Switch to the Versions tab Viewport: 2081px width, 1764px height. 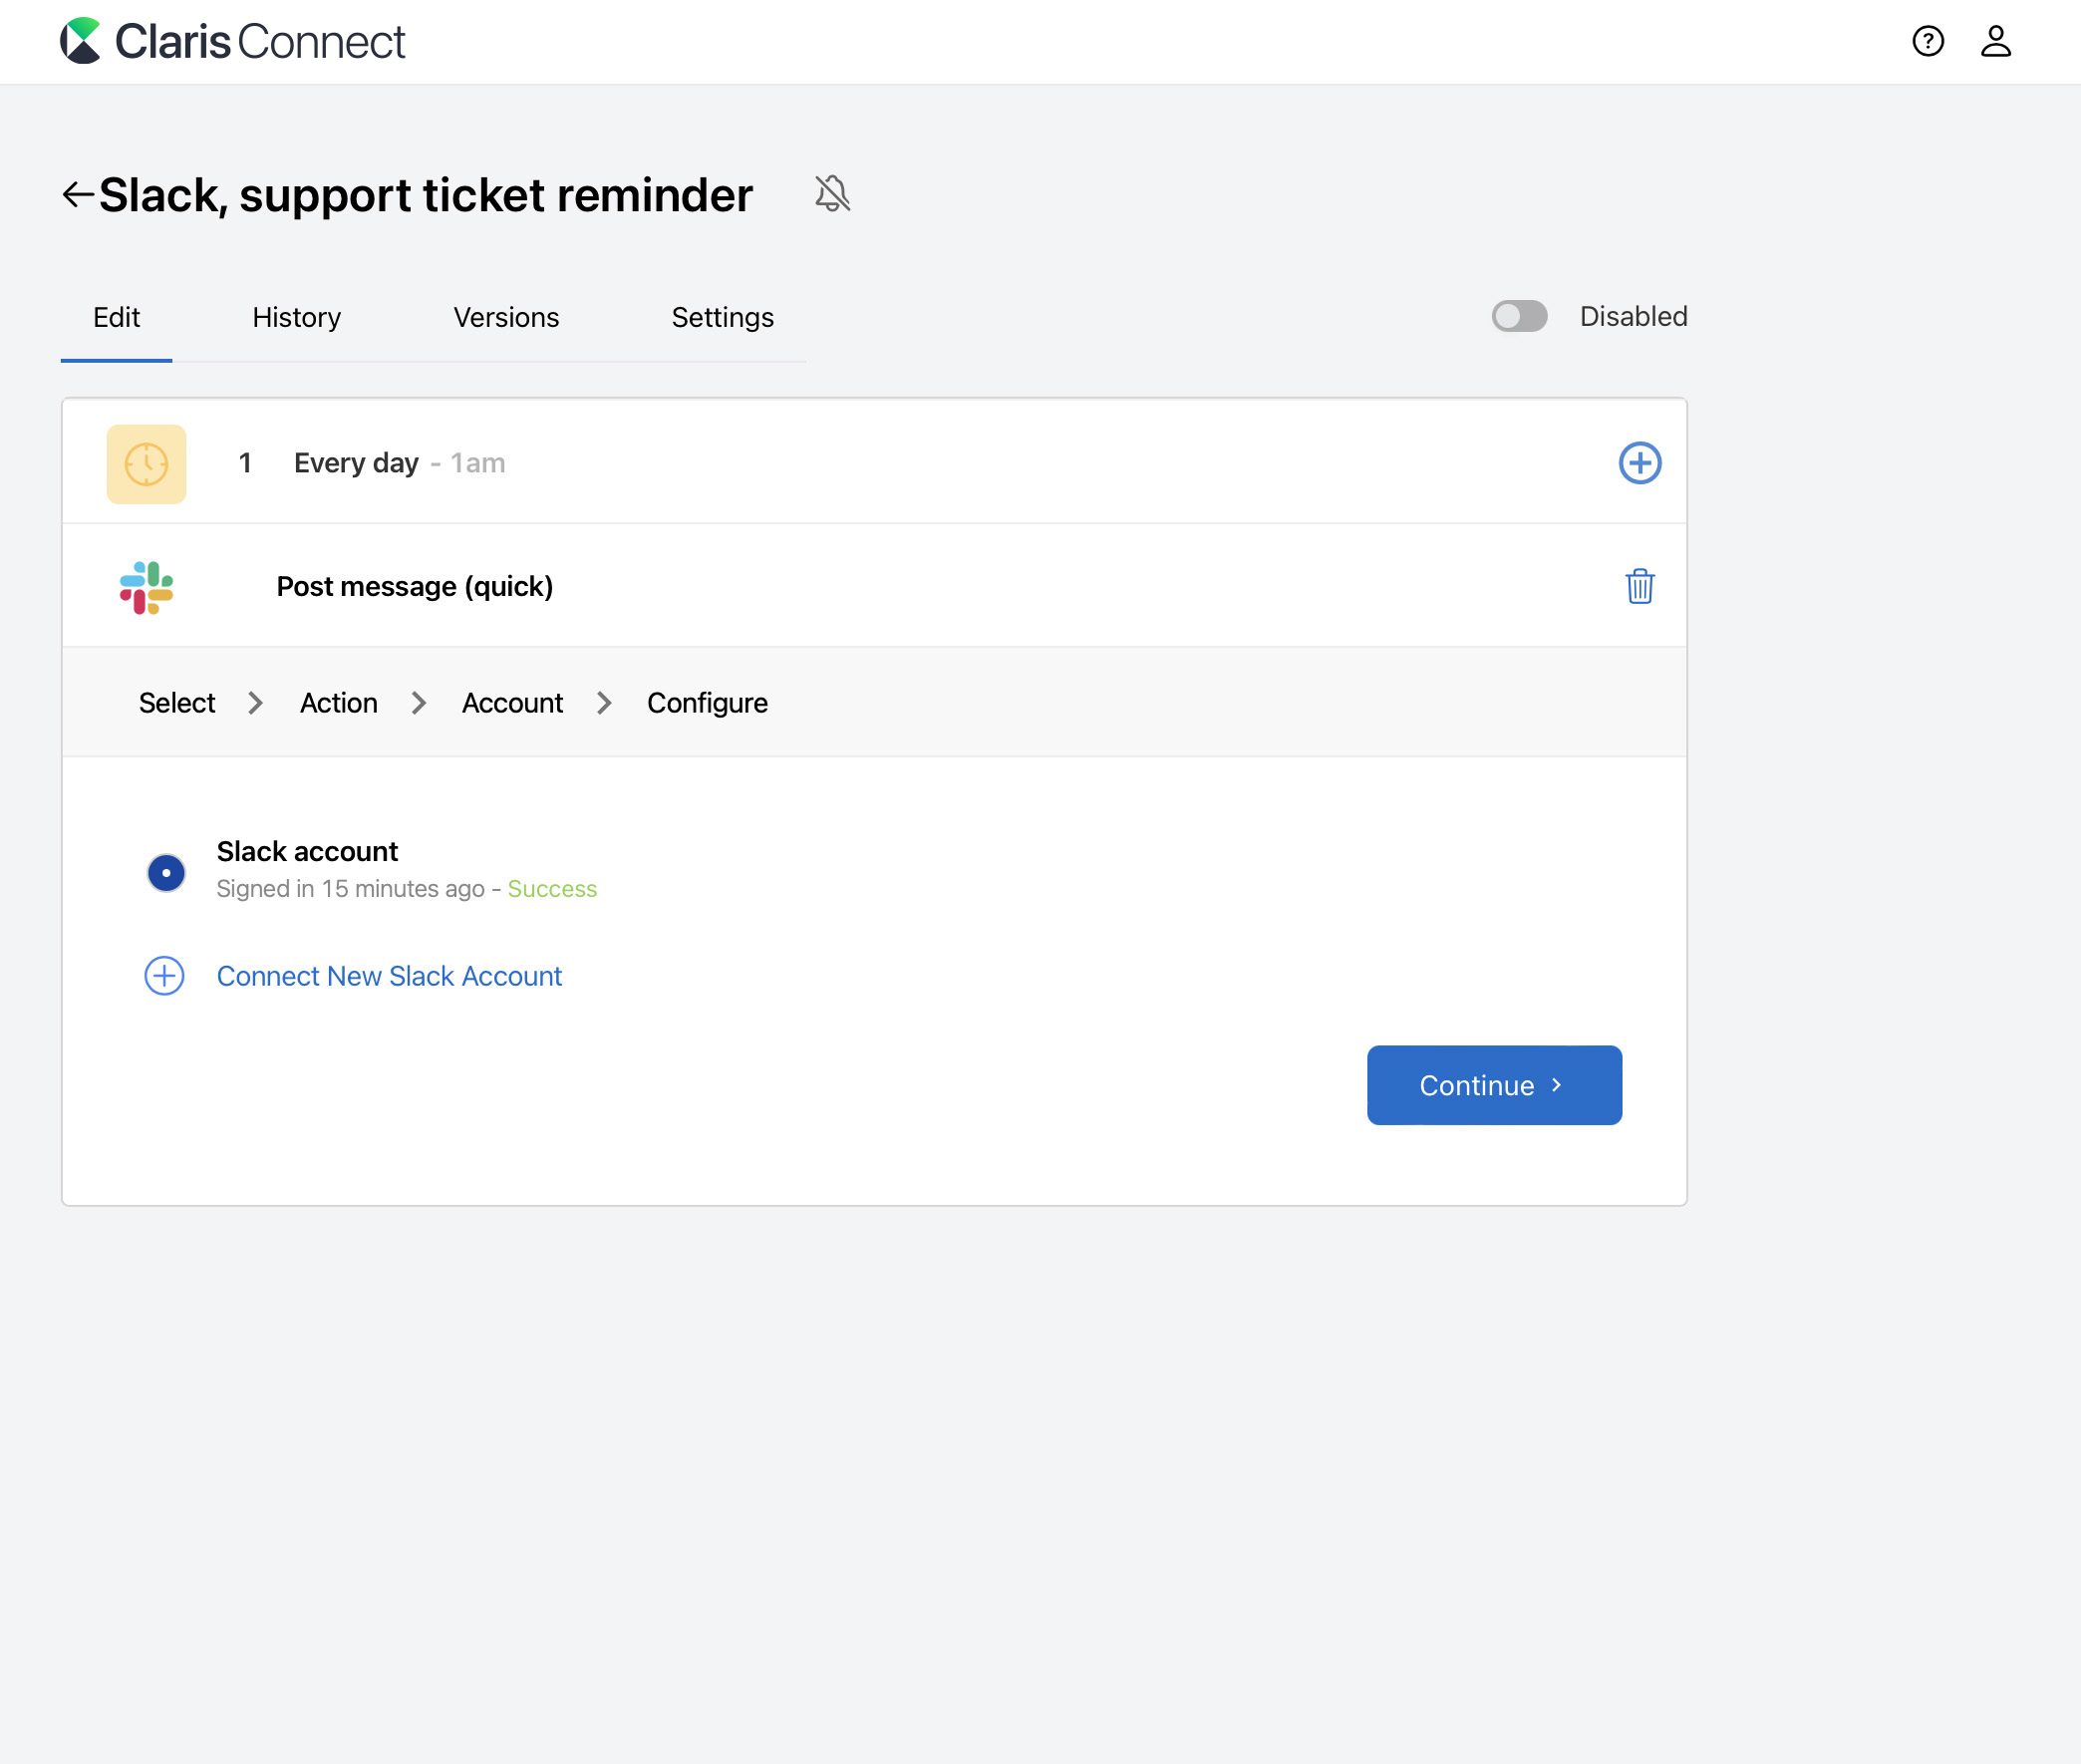coord(506,317)
